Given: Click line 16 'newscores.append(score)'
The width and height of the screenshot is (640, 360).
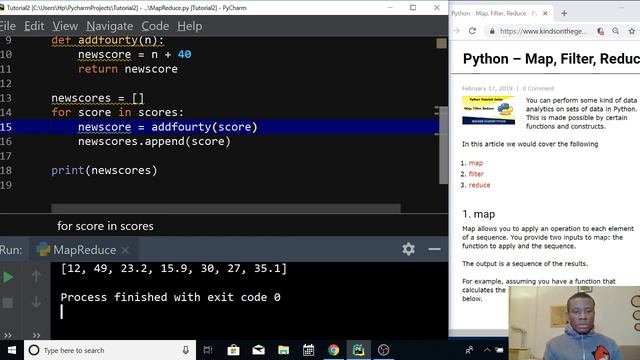Looking at the screenshot, I should click(154, 142).
